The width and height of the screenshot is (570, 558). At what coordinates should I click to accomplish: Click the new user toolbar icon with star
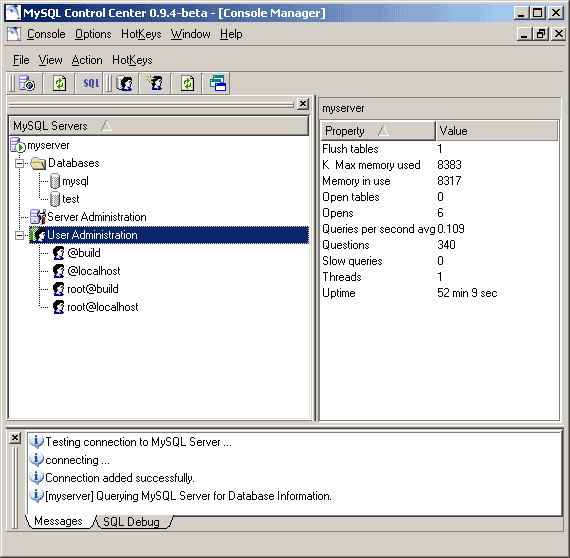coord(155,84)
